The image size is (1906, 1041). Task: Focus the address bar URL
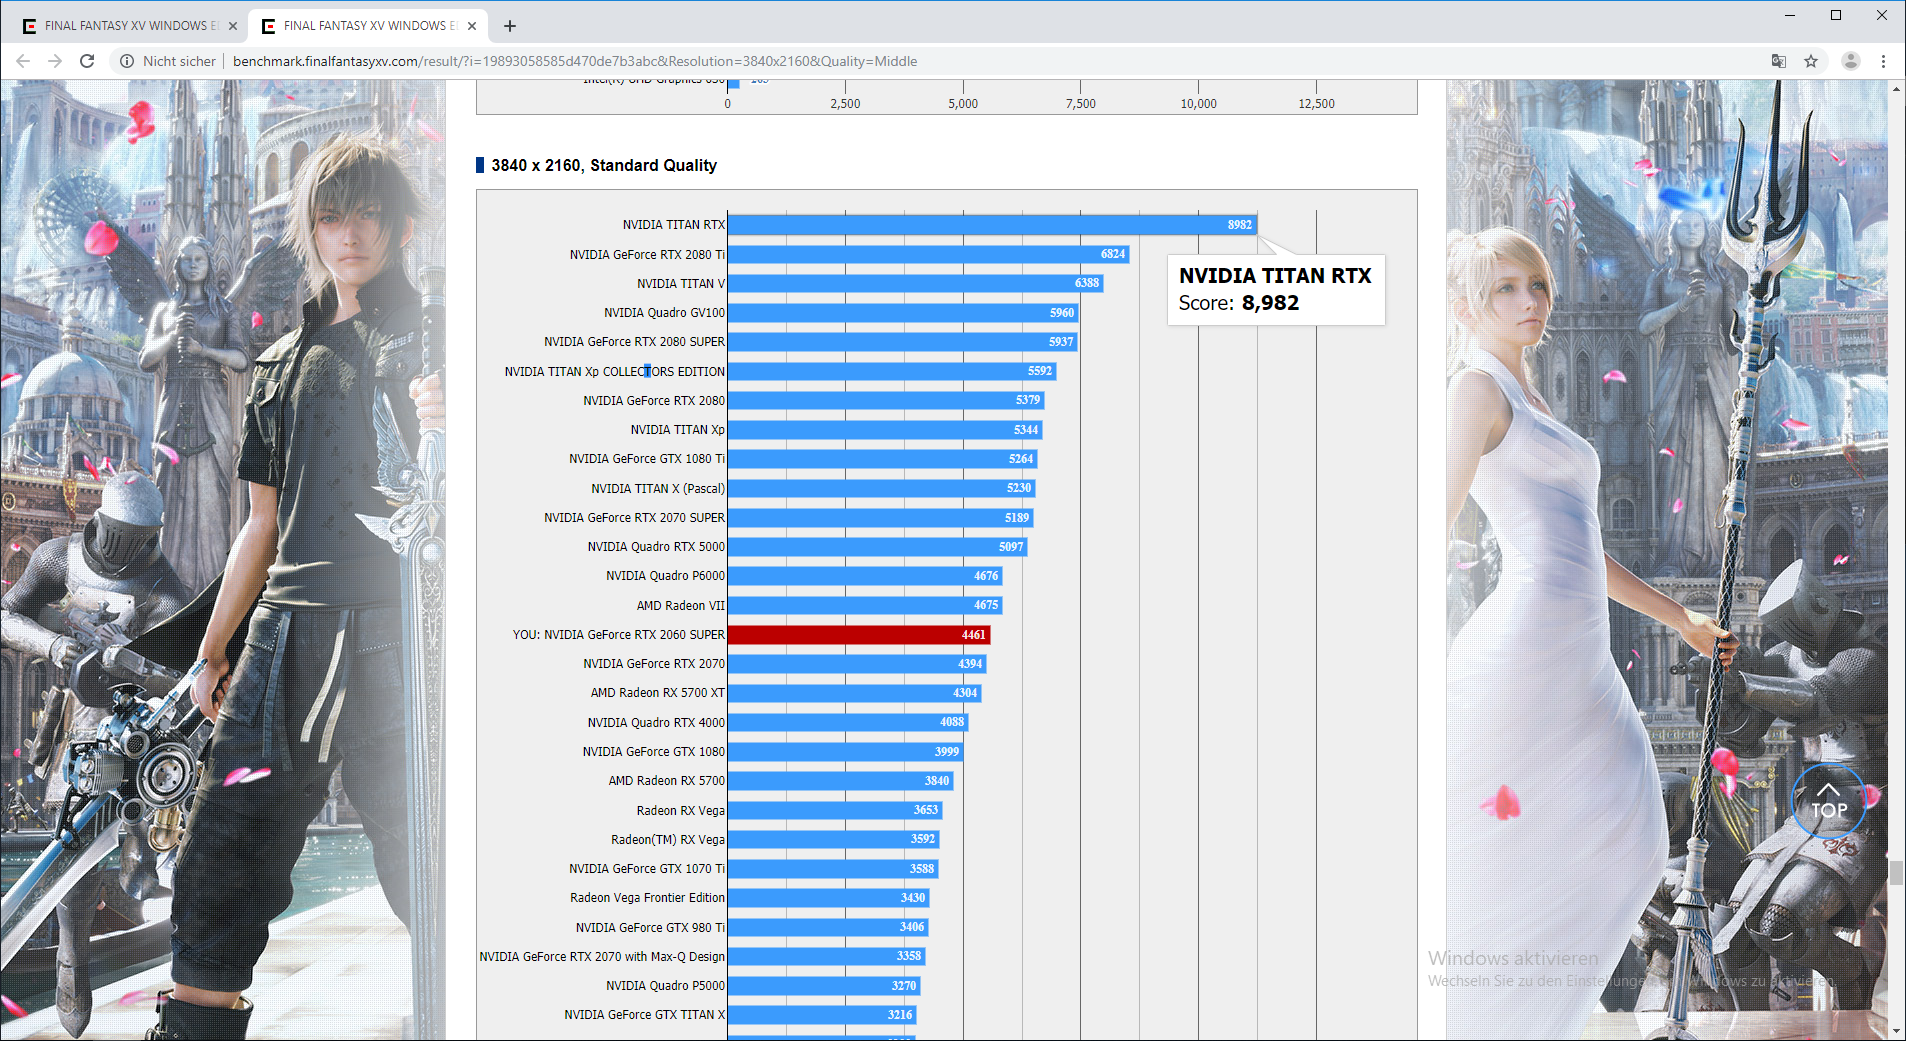[x=575, y=61]
